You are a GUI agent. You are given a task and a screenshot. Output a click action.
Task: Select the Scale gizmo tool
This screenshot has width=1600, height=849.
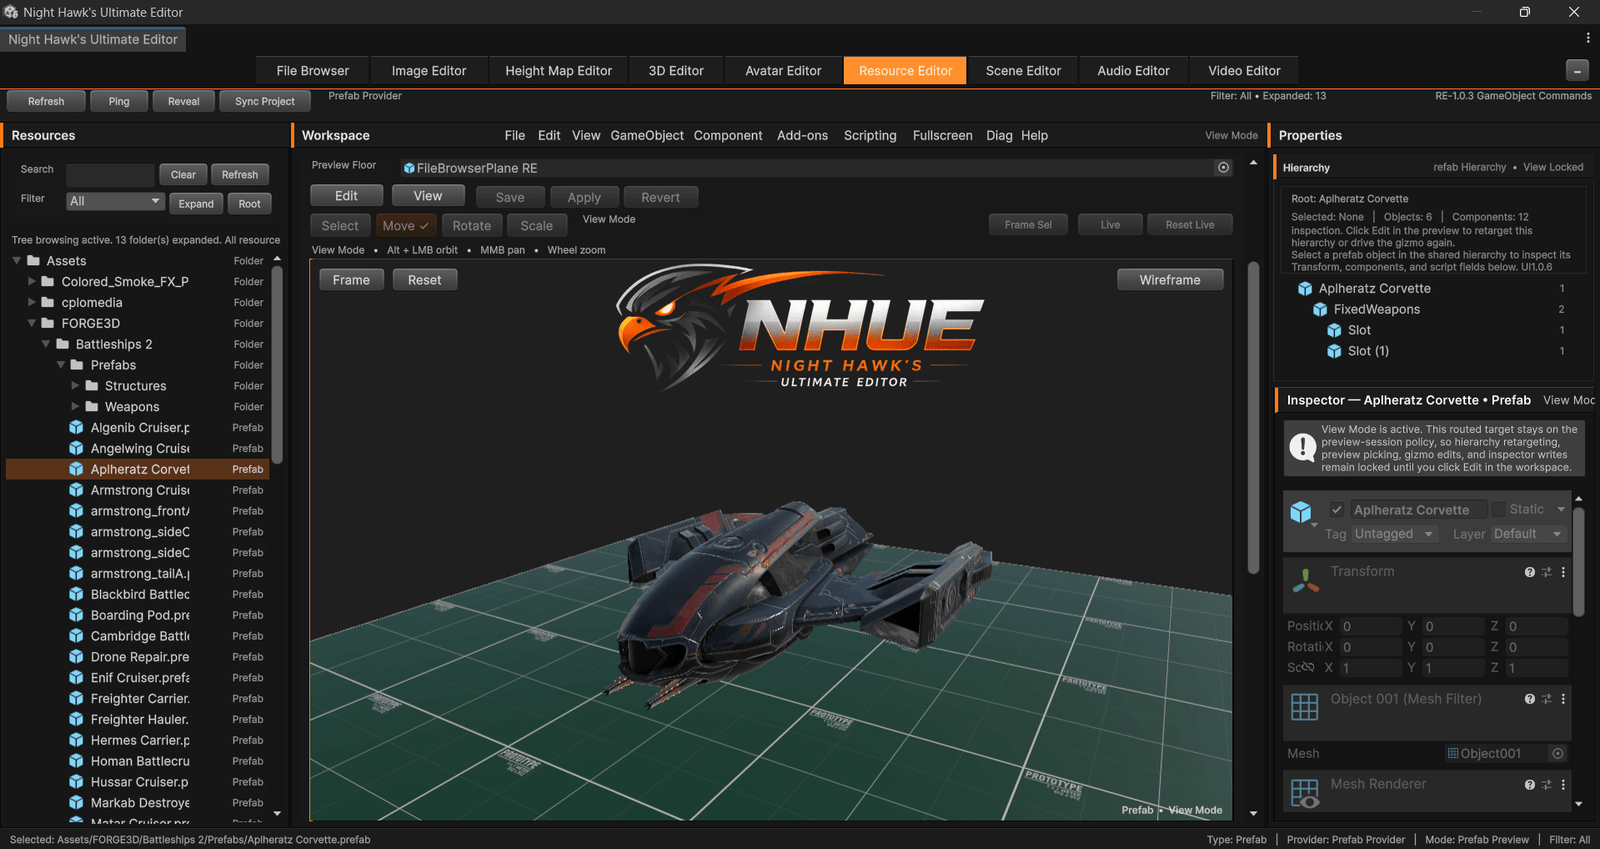click(537, 226)
